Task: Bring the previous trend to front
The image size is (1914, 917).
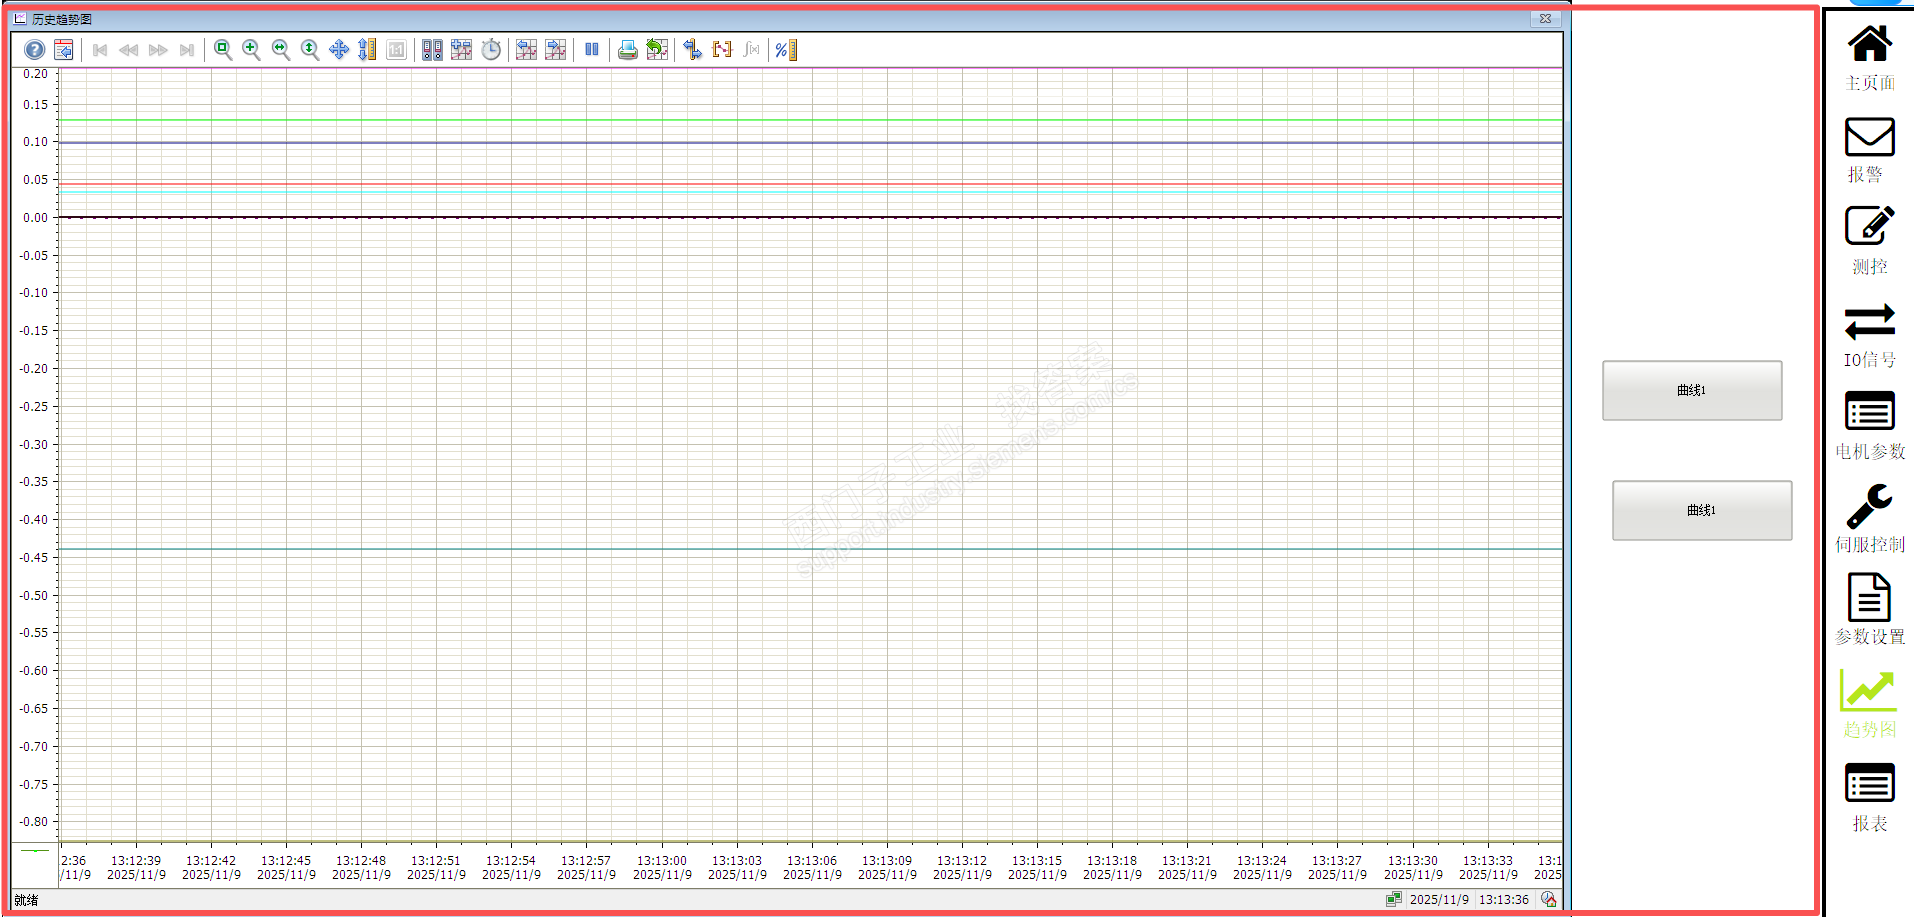Action: [527, 50]
